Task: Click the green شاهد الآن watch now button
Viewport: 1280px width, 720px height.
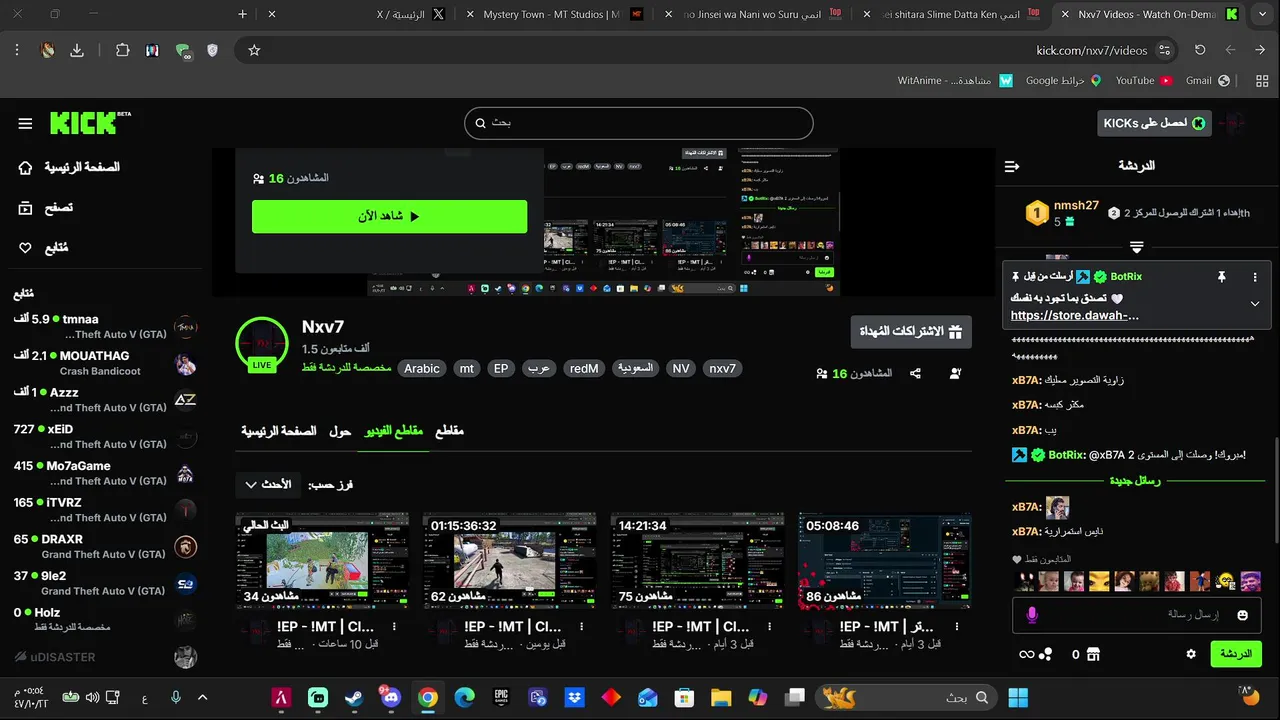Action: 389,216
